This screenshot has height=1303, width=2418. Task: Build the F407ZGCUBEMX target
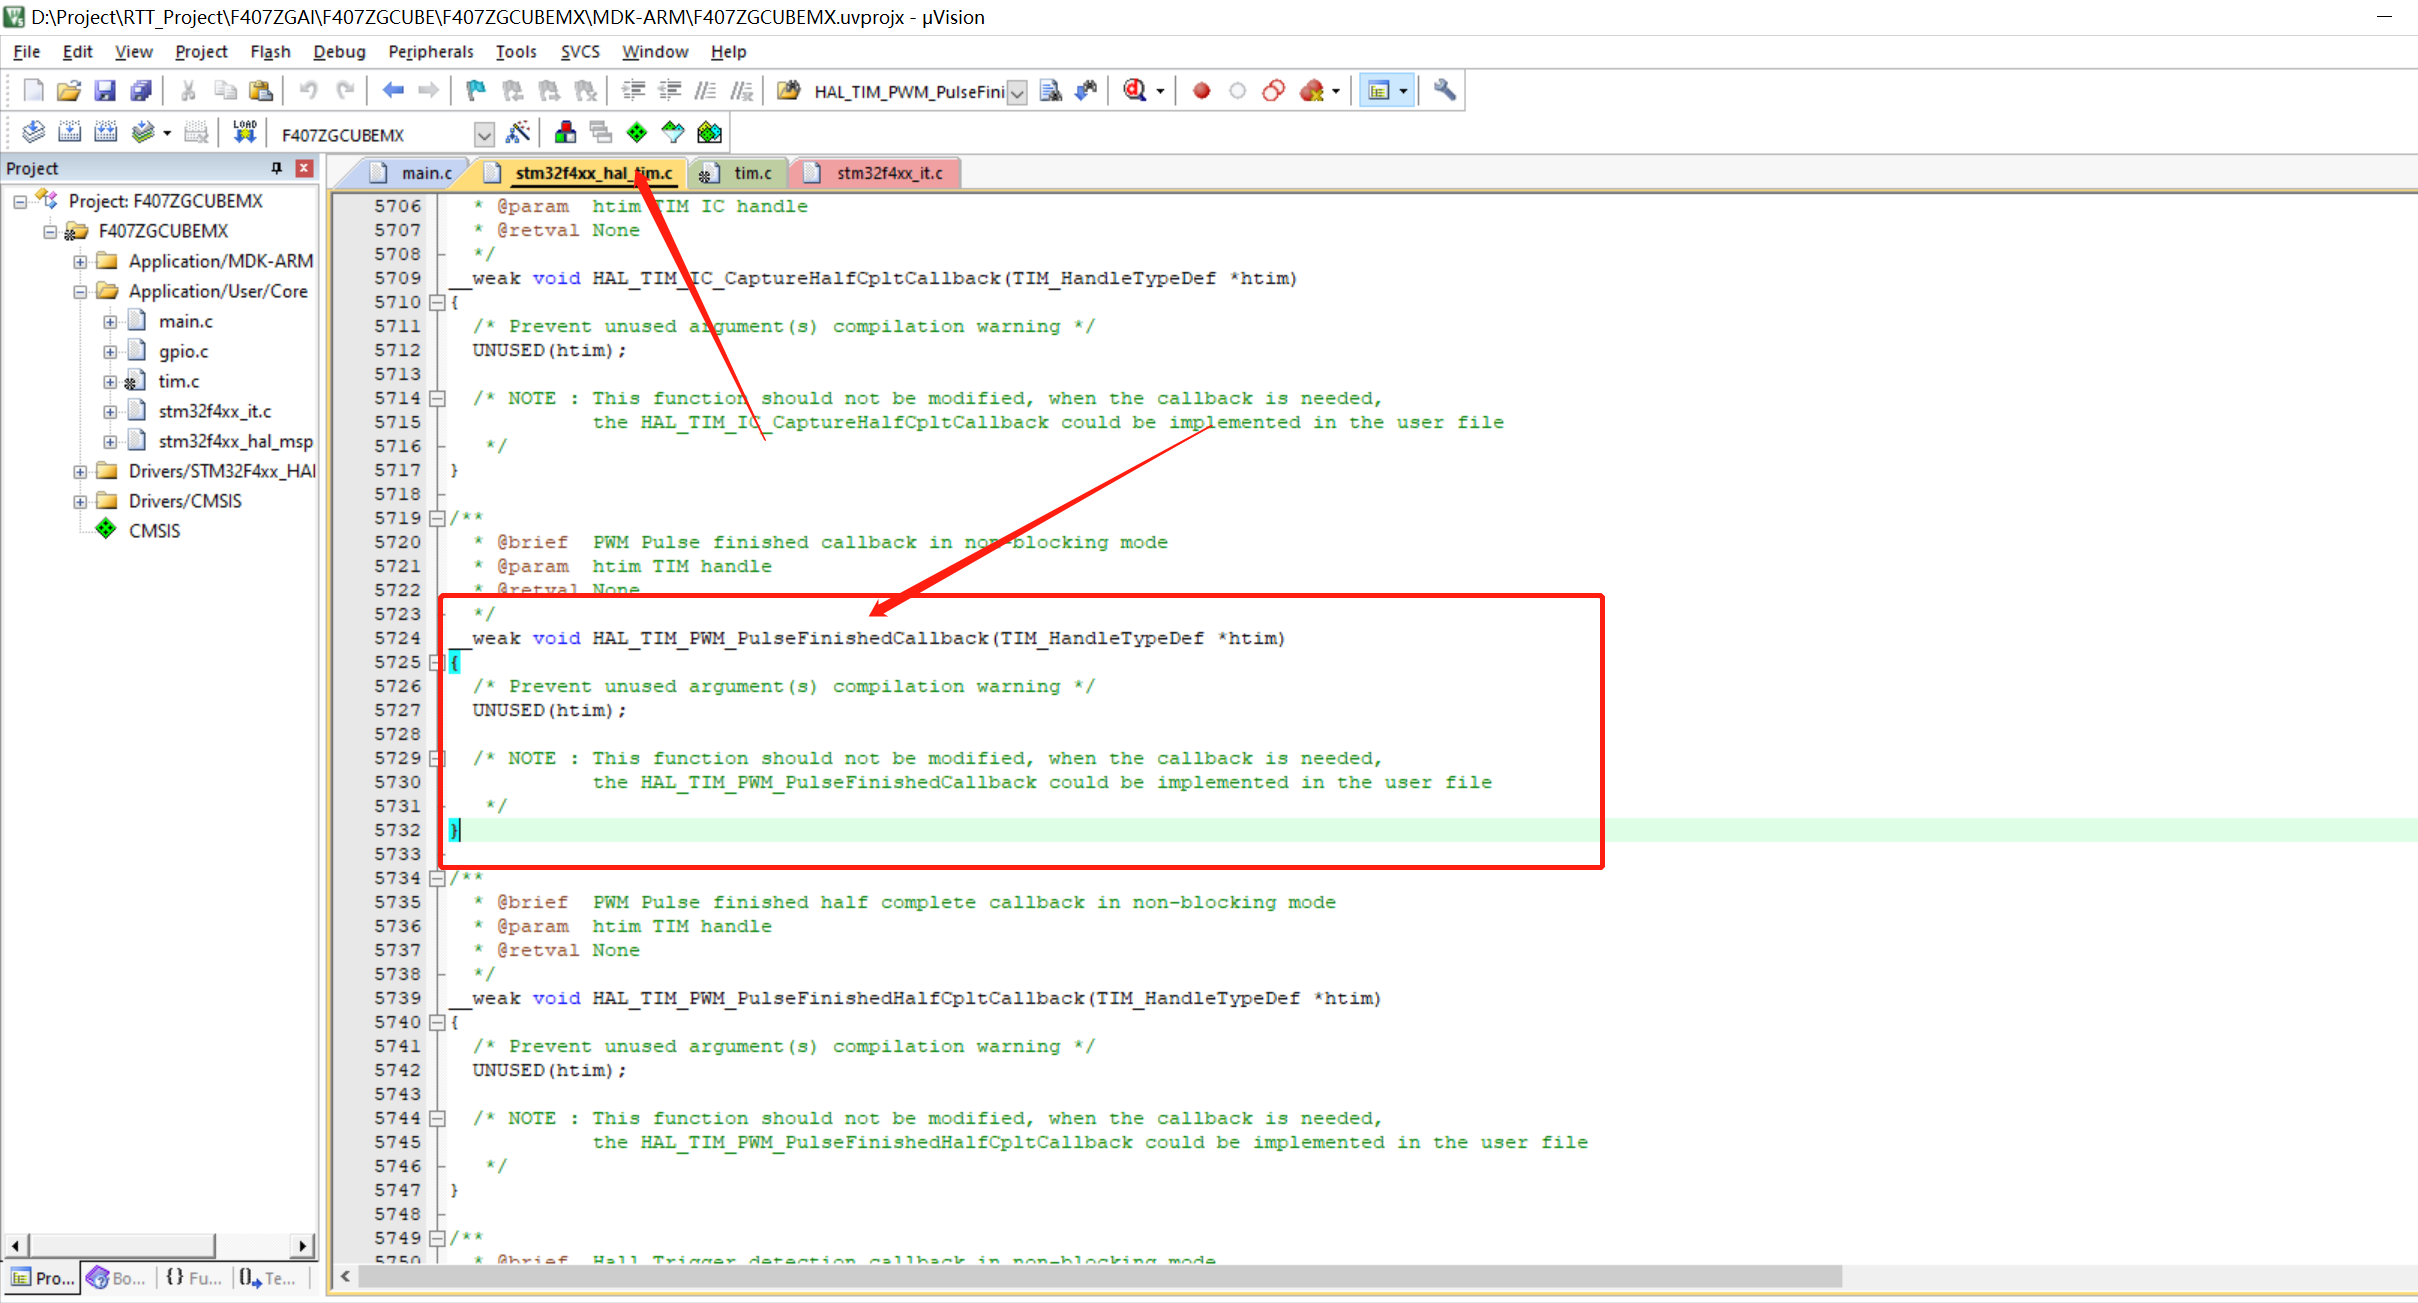click(x=70, y=131)
